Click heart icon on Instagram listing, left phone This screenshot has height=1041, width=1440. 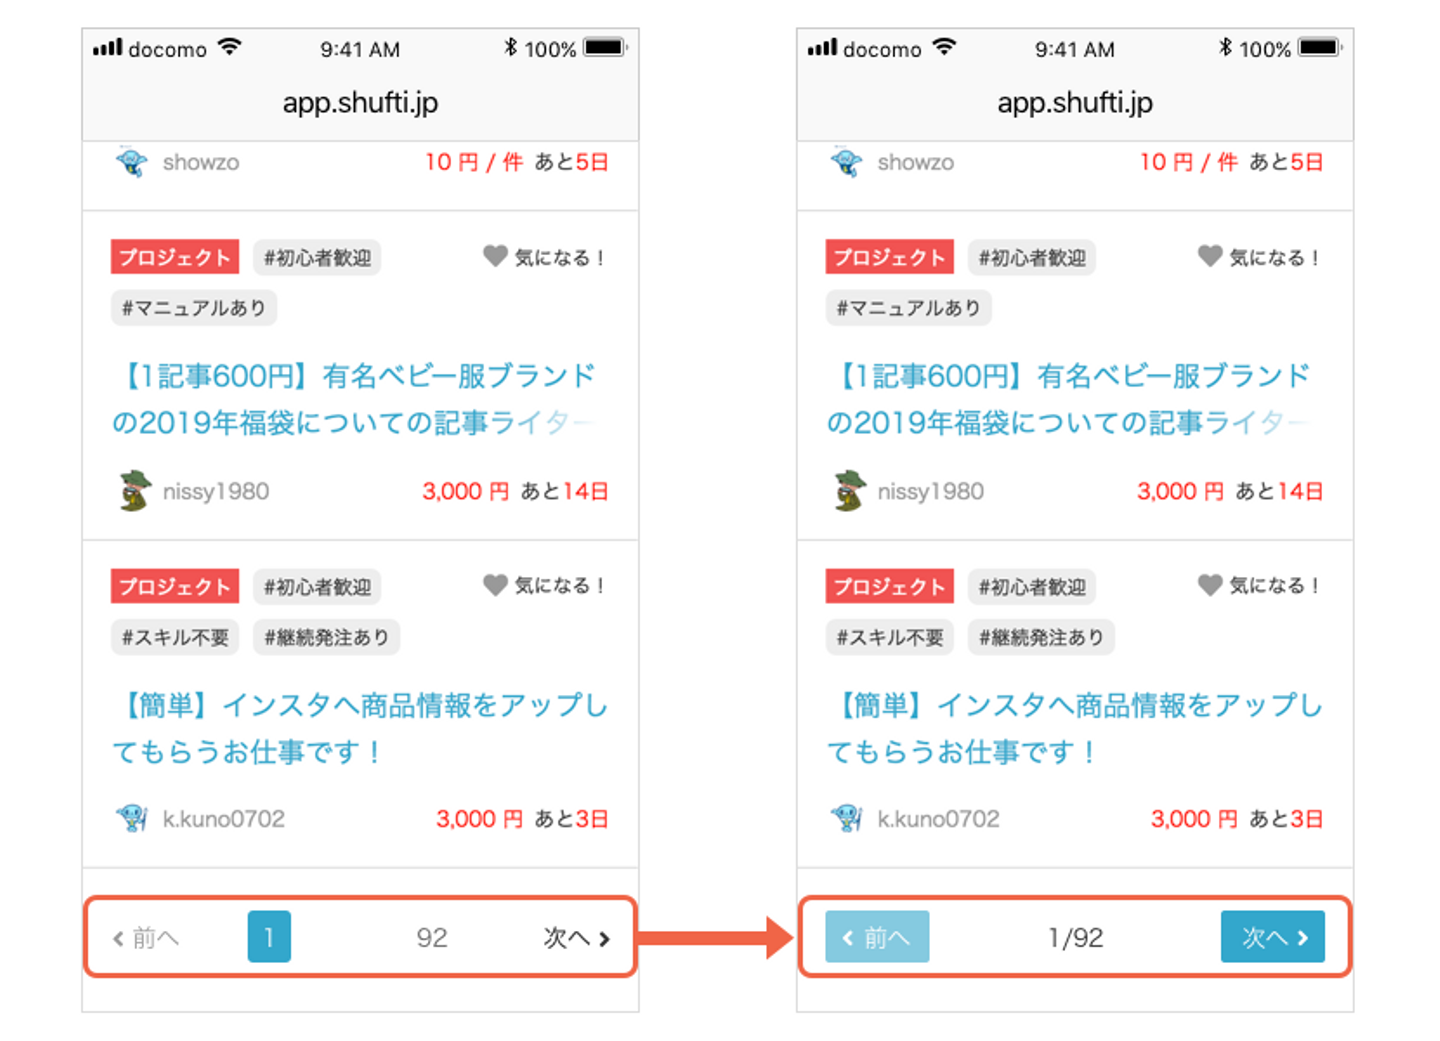[x=495, y=585]
